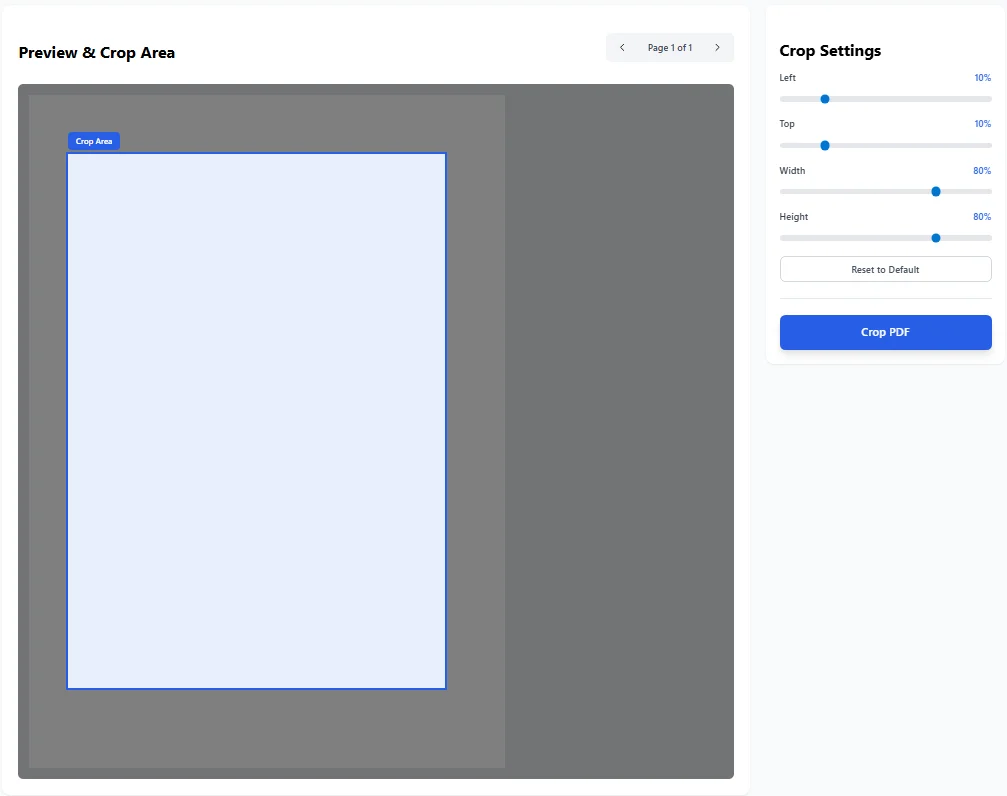
Task: Click the Height slider handle
Action: click(x=935, y=238)
